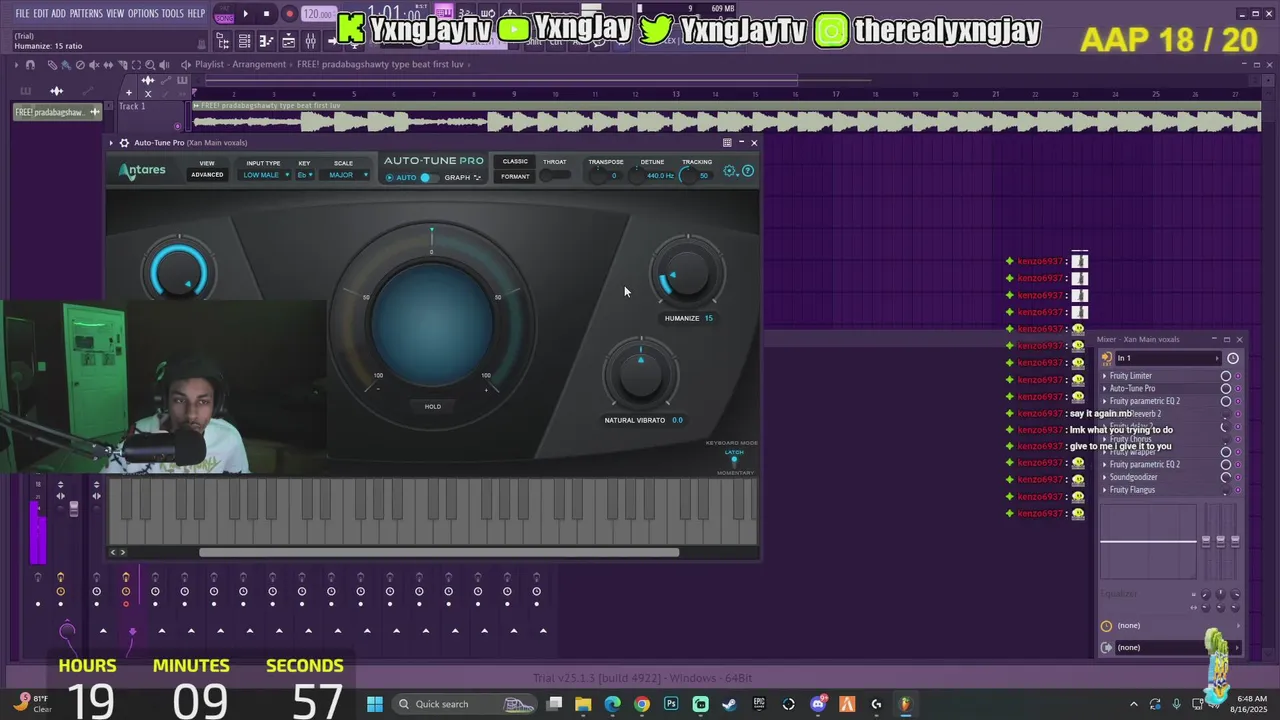Click the taskbar Quick search box
Image resolution: width=1280 pixels, height=720 pixels.
pyautogui.click(x=466, y=704)
